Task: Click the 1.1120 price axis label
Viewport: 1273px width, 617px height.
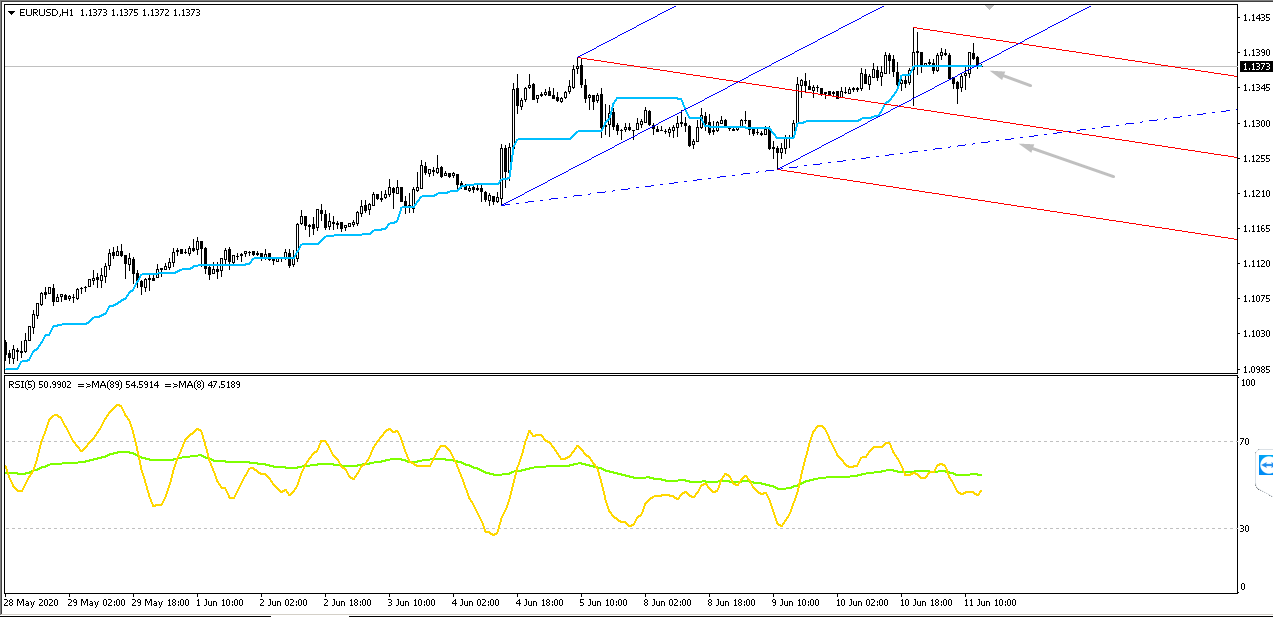Action: pos(1255,264)
